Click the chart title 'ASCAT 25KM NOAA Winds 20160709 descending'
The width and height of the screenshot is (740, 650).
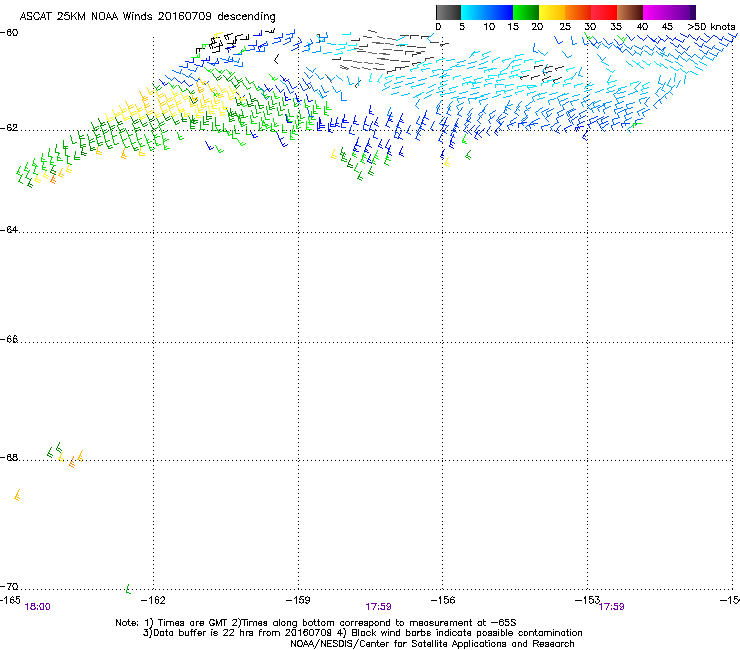click(147, 16)
